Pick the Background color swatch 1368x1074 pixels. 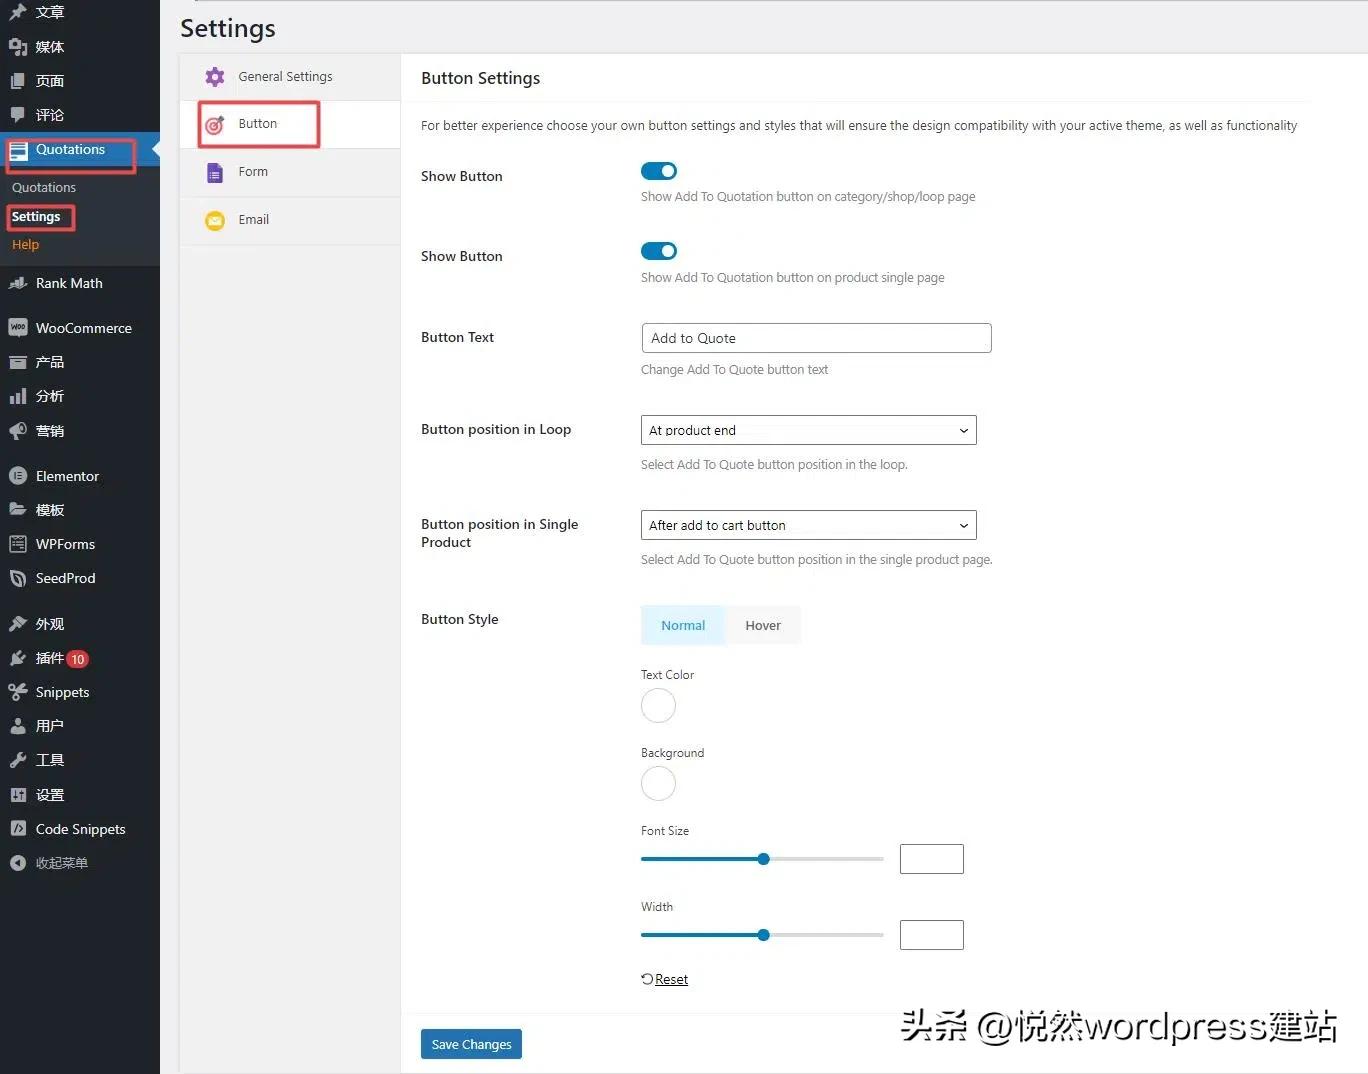pyautogui.click(x=658, y=784)
